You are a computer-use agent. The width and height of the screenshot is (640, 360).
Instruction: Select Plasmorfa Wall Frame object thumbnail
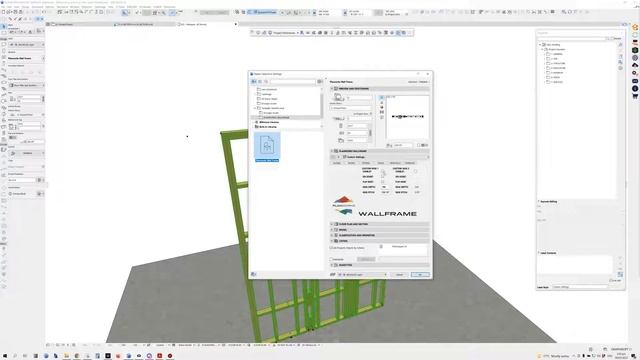click(267, 147)
